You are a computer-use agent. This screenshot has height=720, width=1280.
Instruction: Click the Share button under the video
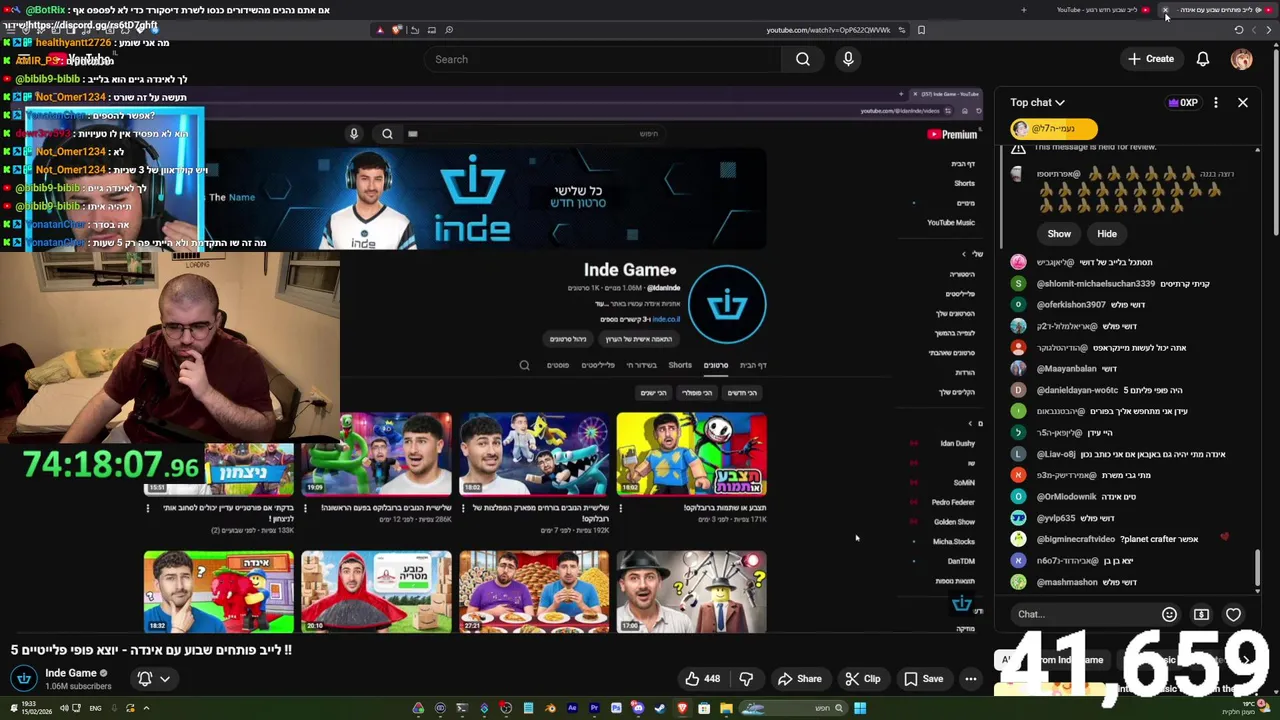click(800, 679)
